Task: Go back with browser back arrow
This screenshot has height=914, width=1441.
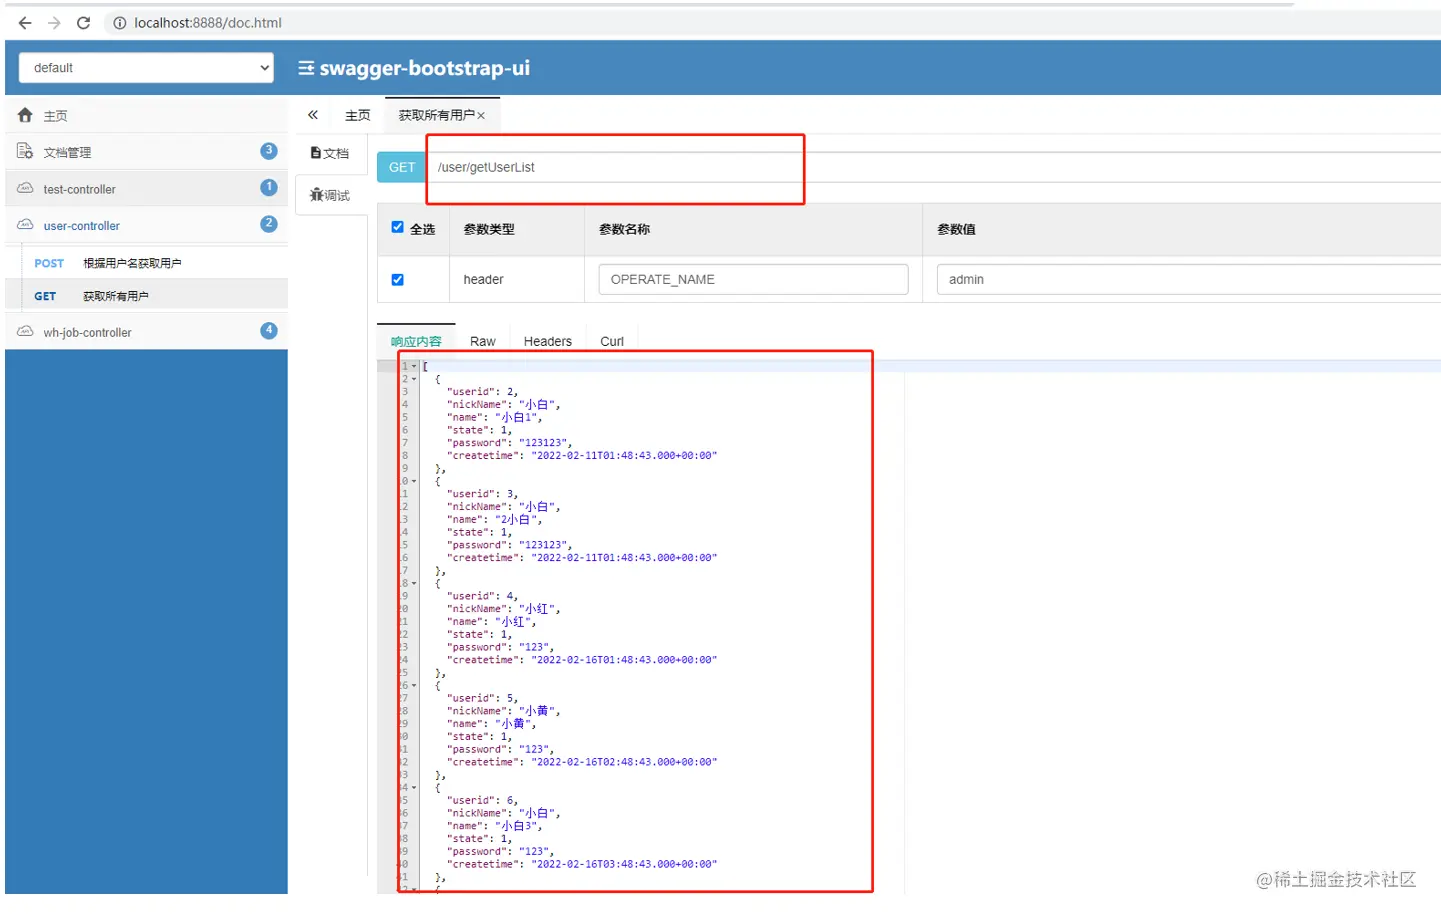Action: 25,23
